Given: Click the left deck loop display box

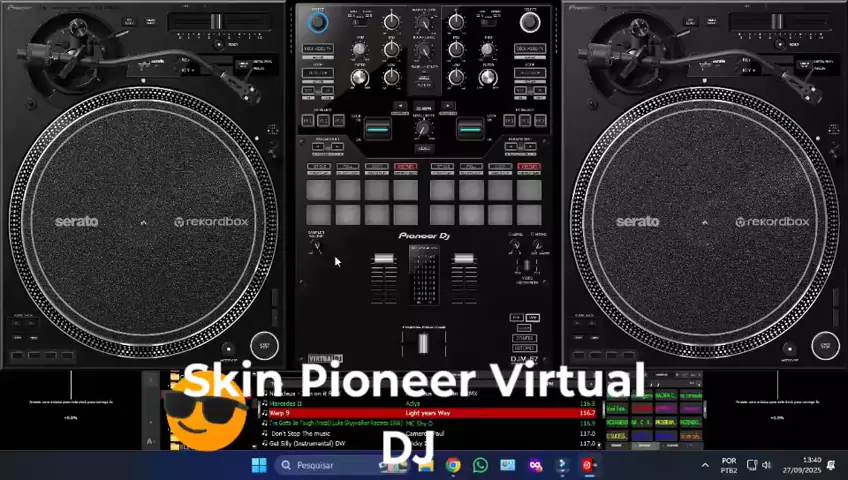Looking at the screenshot, I should pos(317,73).
